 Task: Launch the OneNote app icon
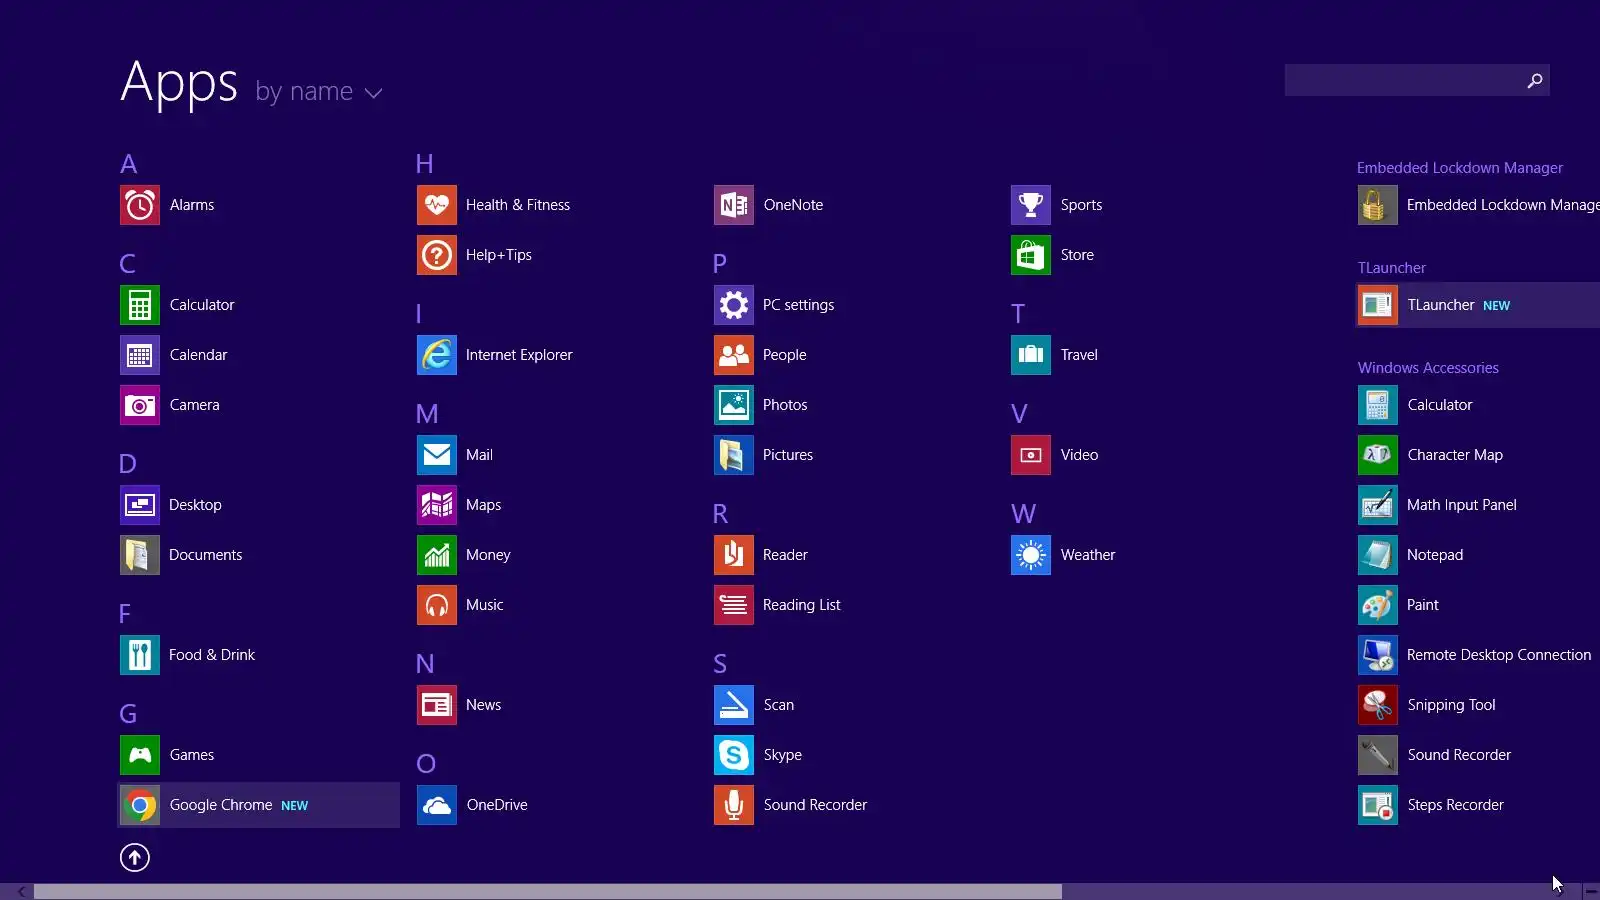734,205
